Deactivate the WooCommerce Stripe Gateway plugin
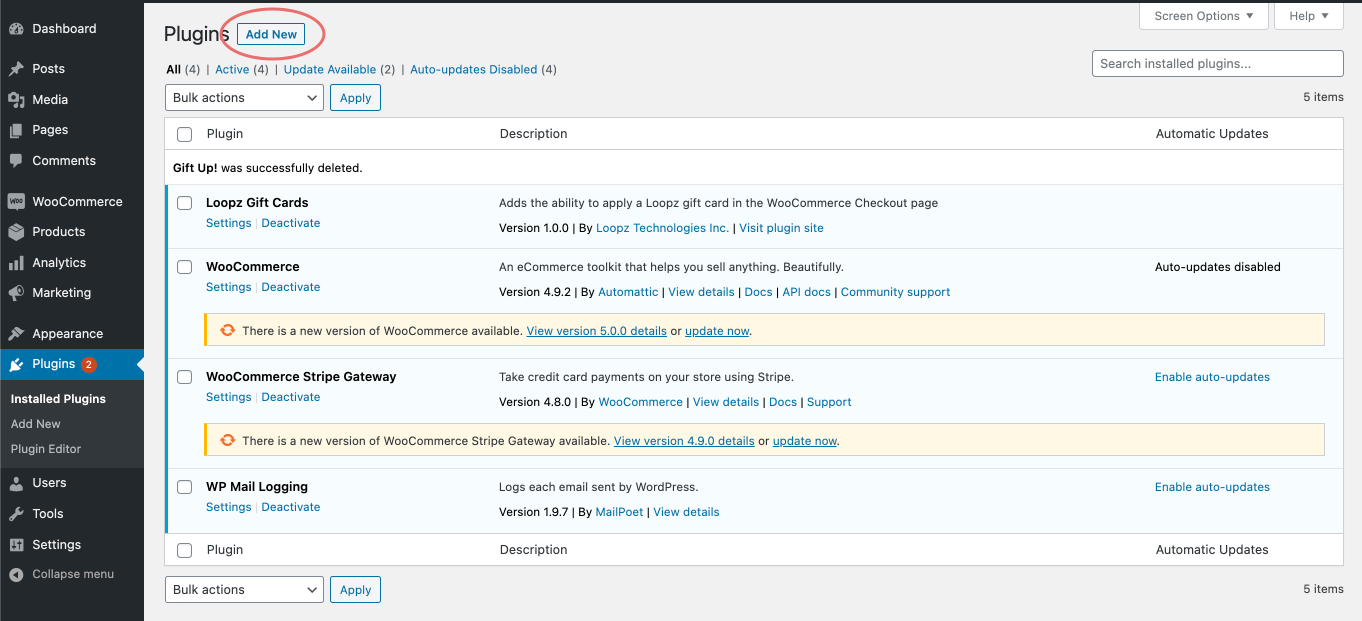1362x621 pixels. point(291,397)
